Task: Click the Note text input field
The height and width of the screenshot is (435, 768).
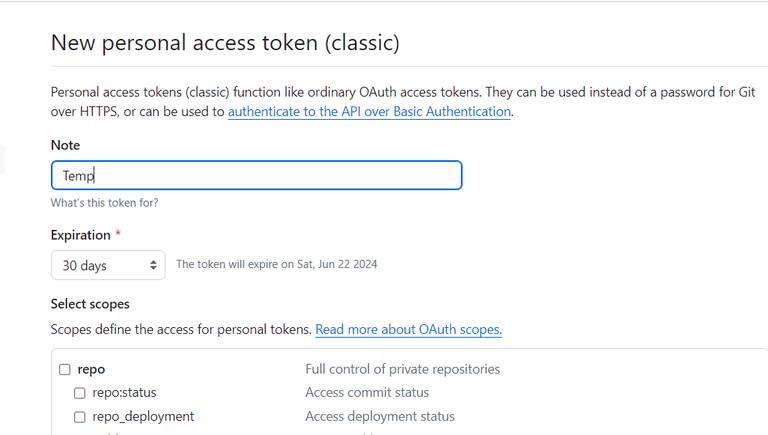Action: [256, 175]
